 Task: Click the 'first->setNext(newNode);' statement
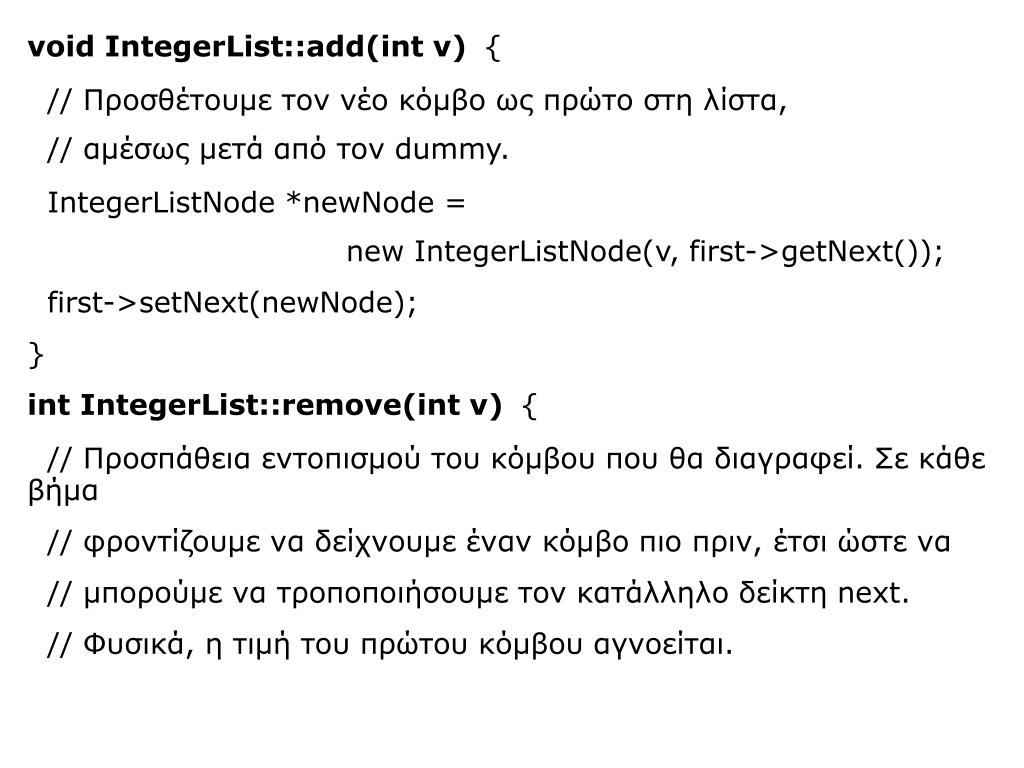click(232, 303)
